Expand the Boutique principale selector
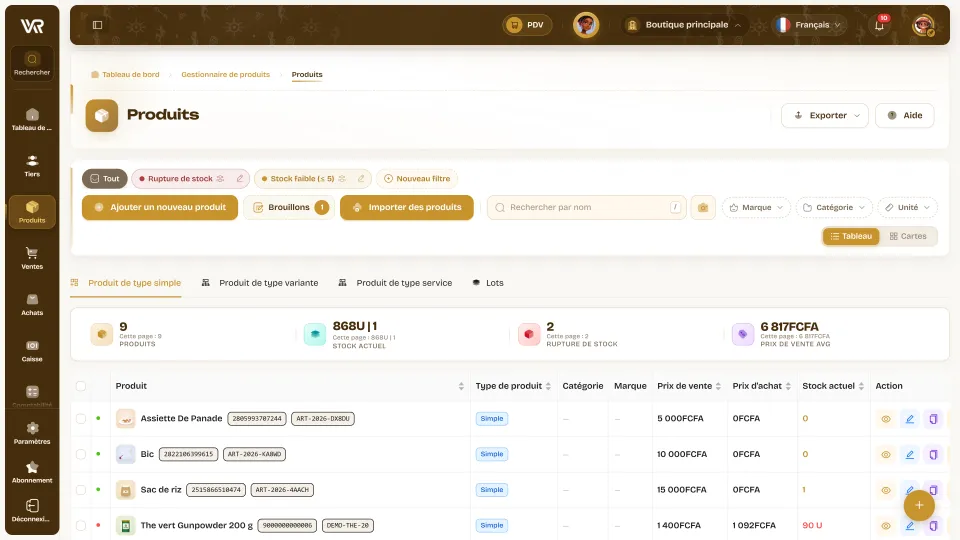Screen dimensions: 960x540 [x=686, y=25]
